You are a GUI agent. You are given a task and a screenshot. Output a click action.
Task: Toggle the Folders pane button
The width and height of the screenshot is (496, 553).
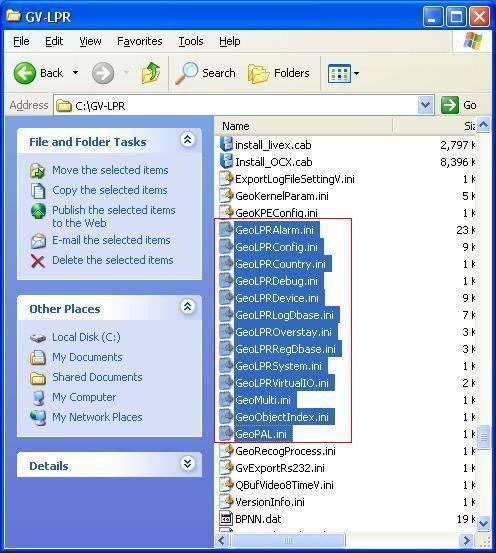[279, 73]
